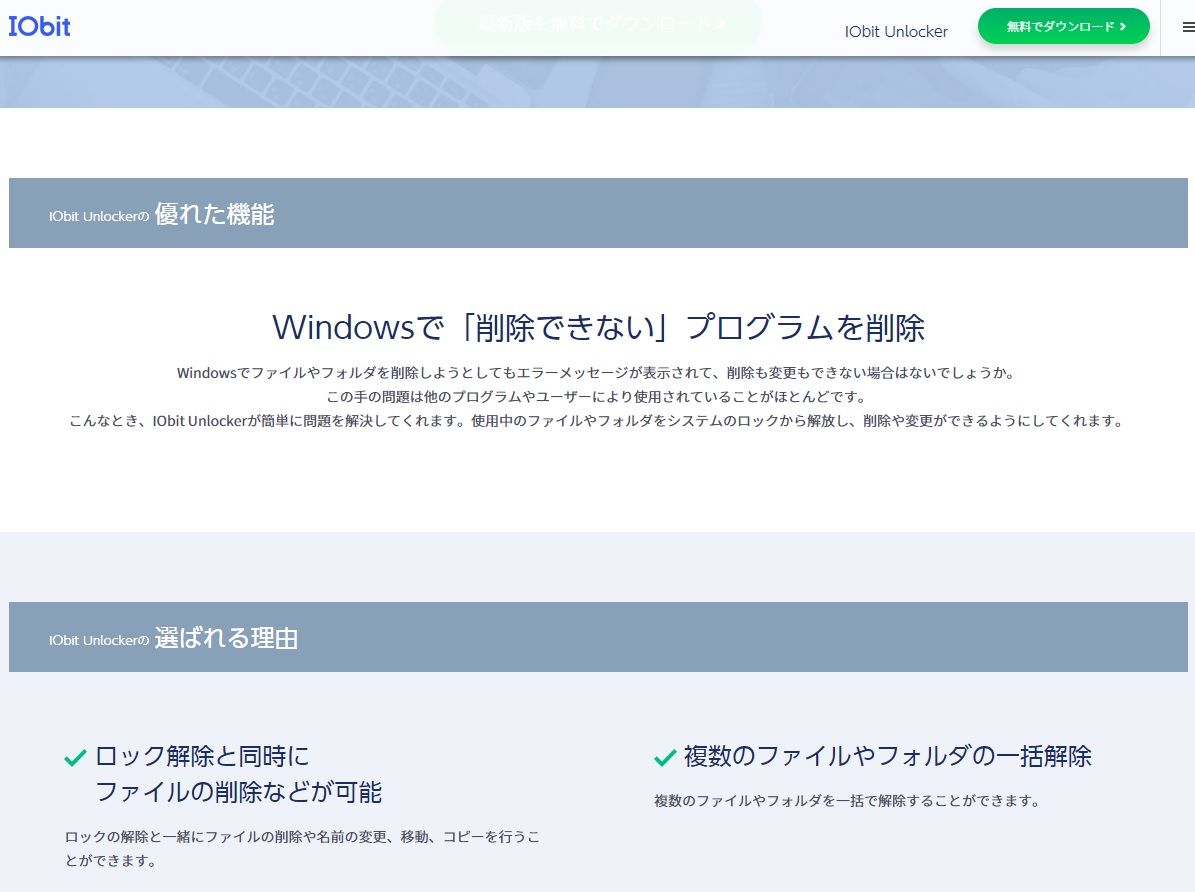Click sentence starting Windowsでファイルやフォルダを削除しよう
Screen dimensions: 1195x892
[x=596, y=373]
